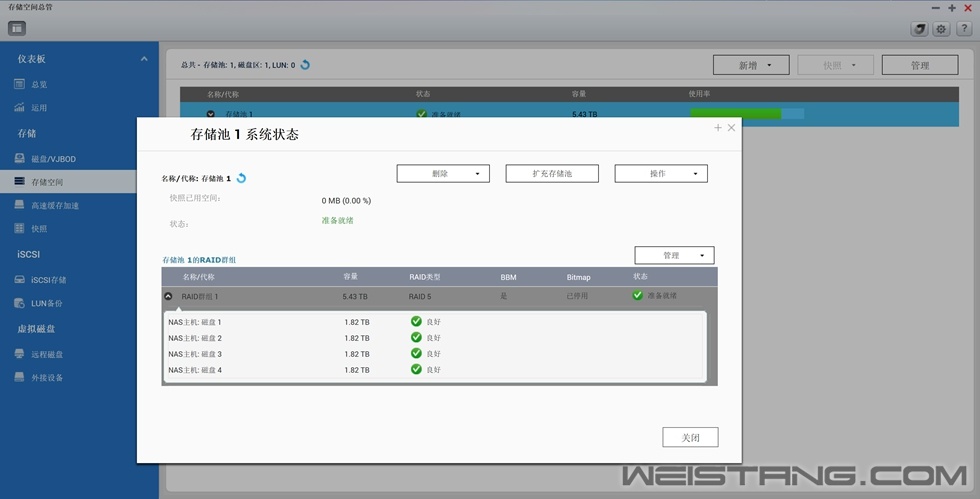
Task: Collapse the RAID群组 1 row
Action: coord(168,296)
